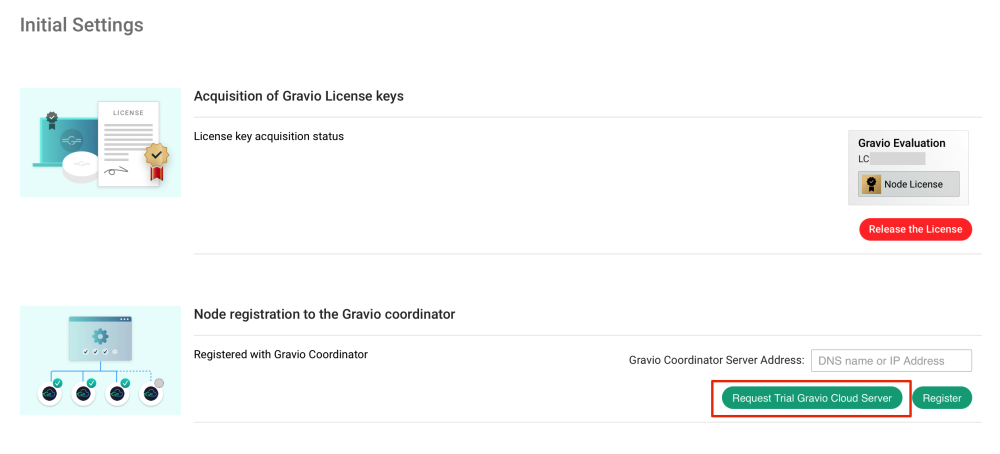The image size is (1000, 454).
Task: Click the Node License badge icon
Action: (871, 185)
